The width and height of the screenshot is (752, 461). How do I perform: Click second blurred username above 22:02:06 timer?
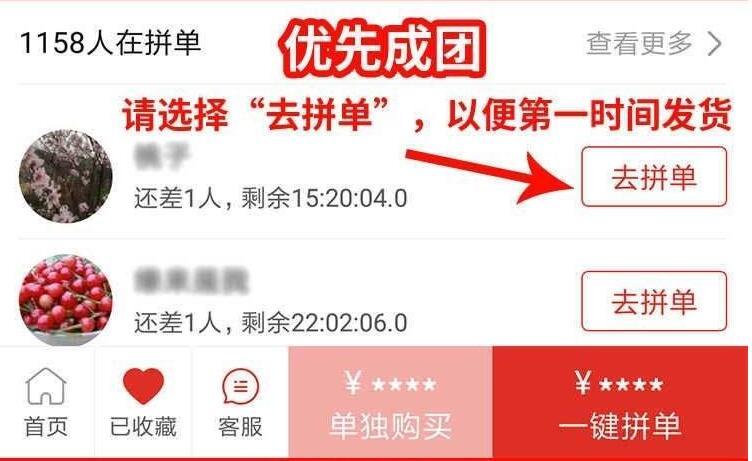pos(192,281)
